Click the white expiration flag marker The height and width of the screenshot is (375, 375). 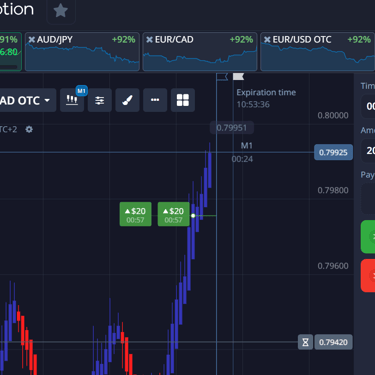pyautogui.click(x=238, y=77)
